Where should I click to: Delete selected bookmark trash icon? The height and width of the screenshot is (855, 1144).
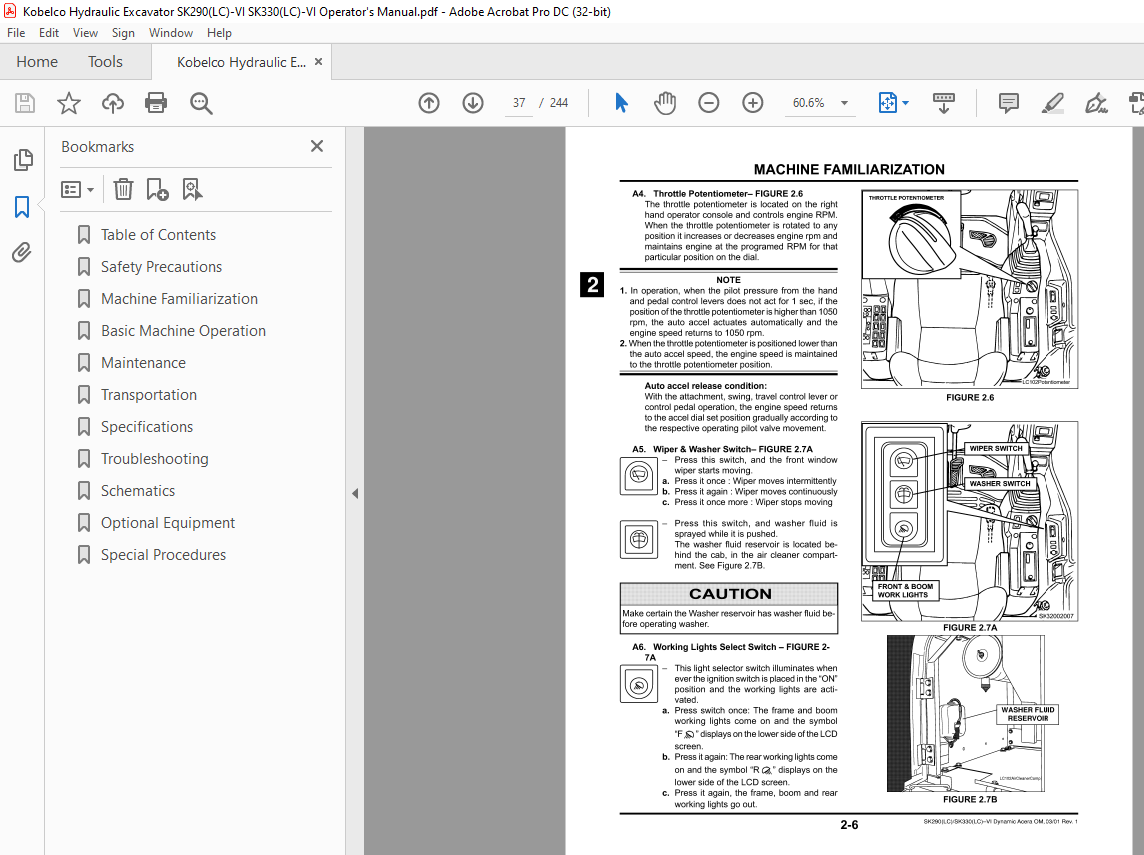[x=123, y=190]
